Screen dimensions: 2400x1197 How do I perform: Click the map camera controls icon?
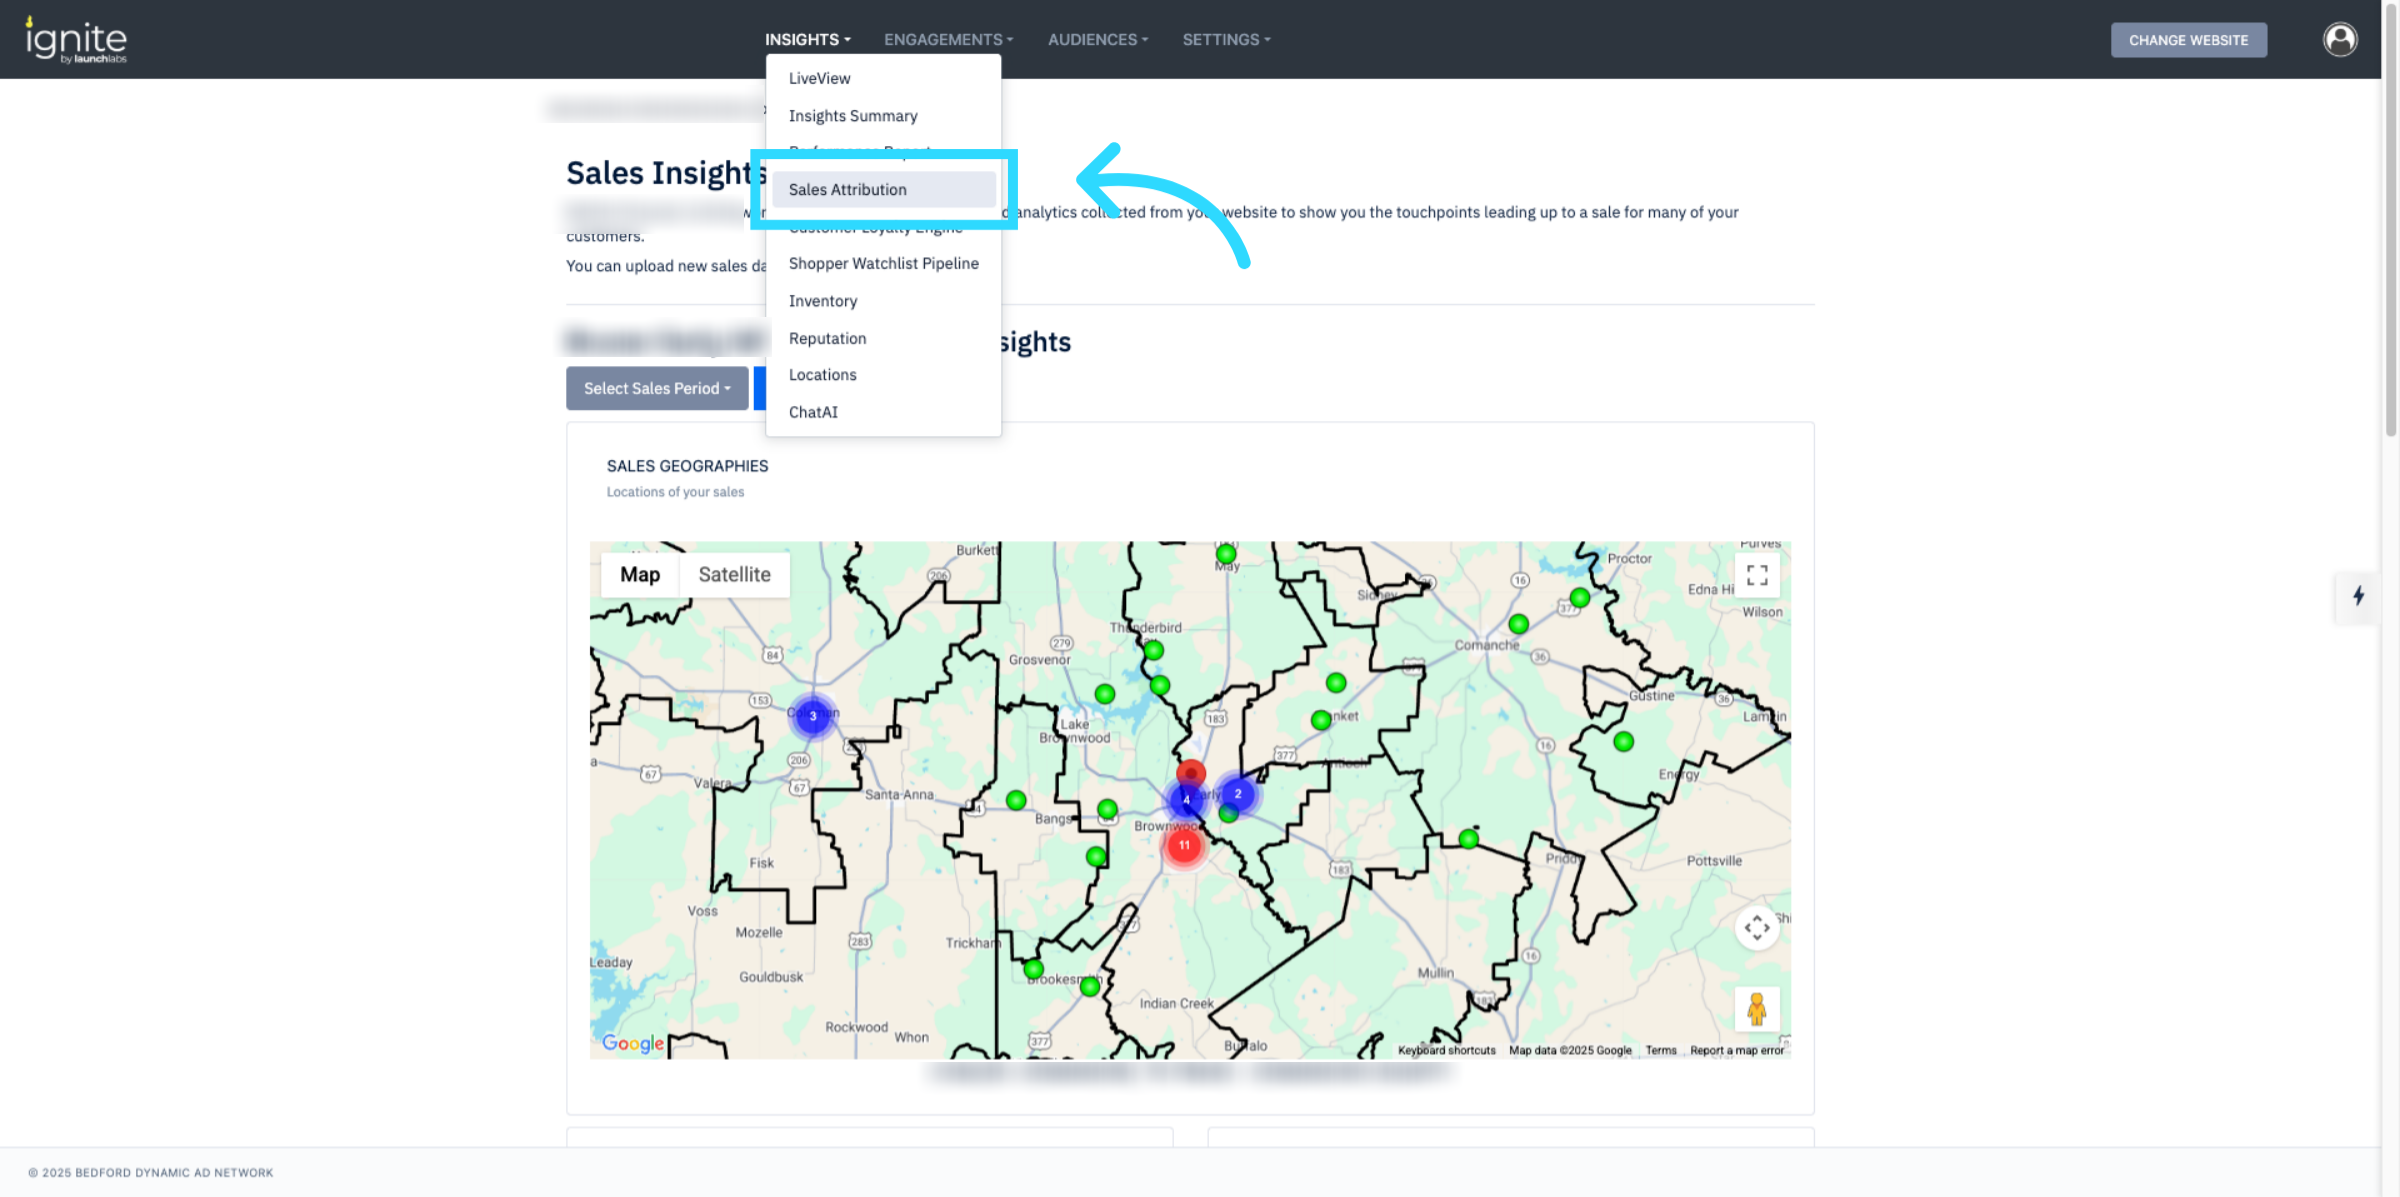(x=1756, y=928)
